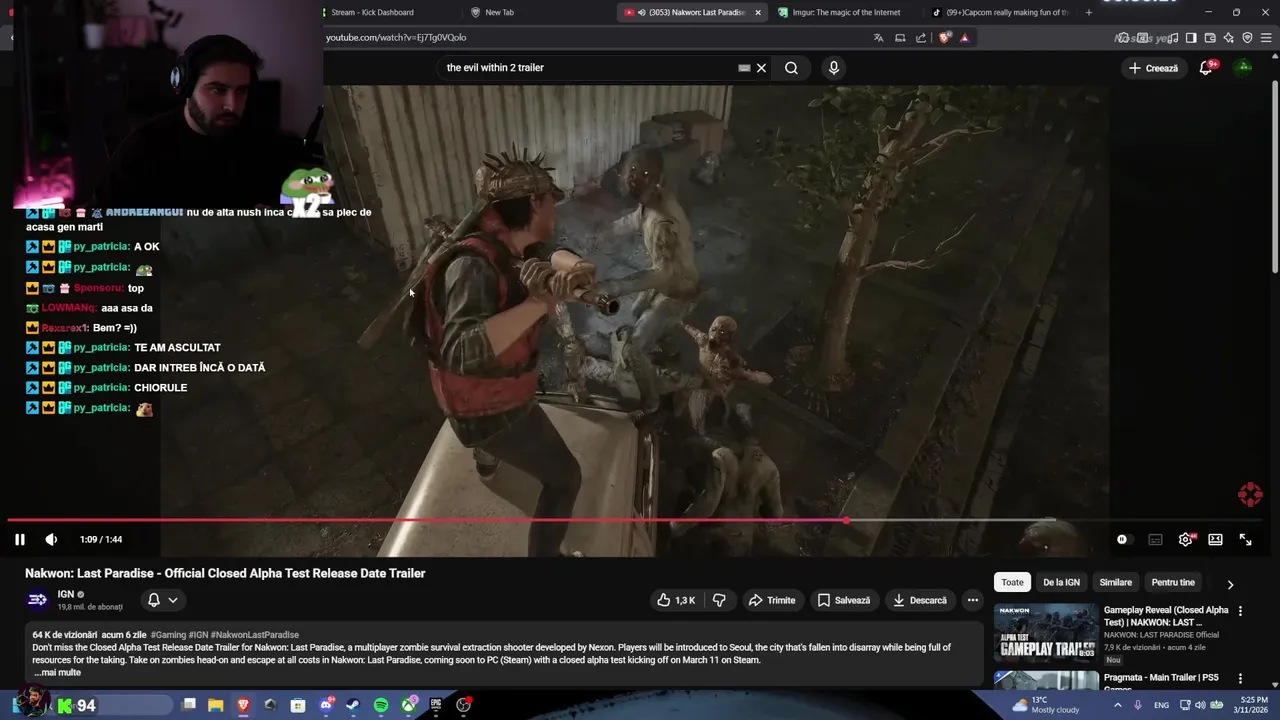Open the YouTube account avatar menu
The width and height of the screenshot is (1280, 720).
click(1244, 68)
